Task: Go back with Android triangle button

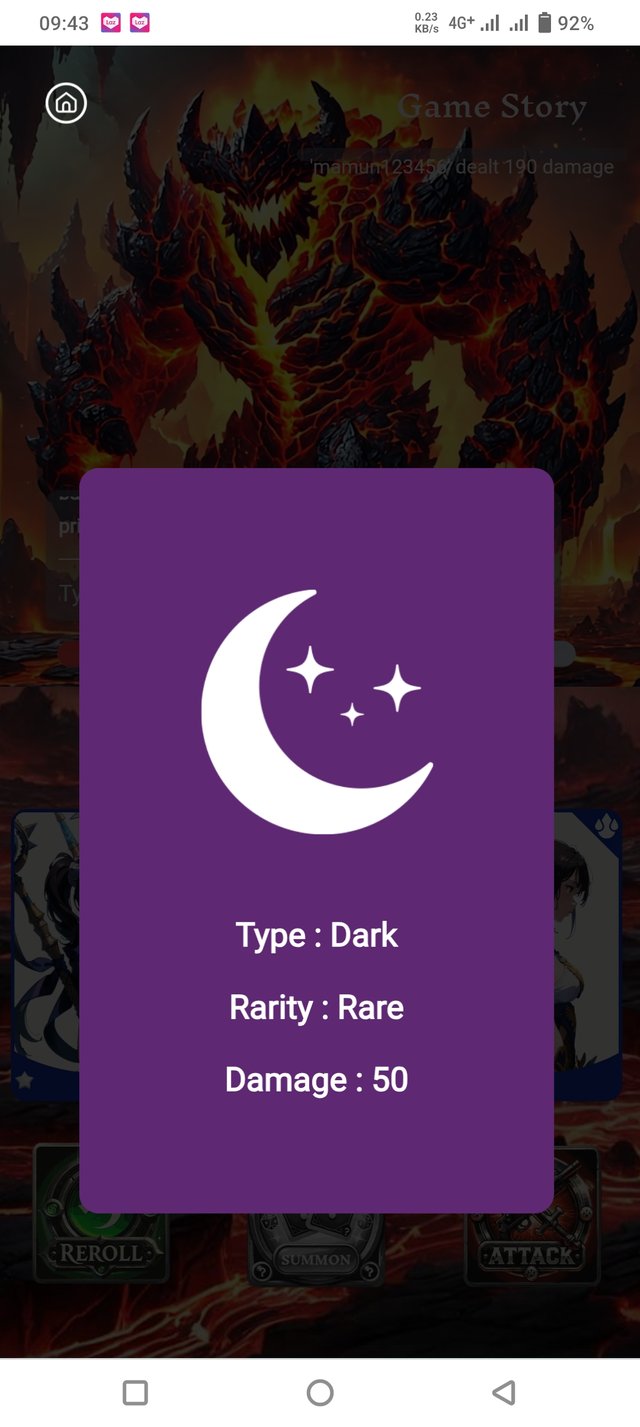Action: click(504, 1392)
